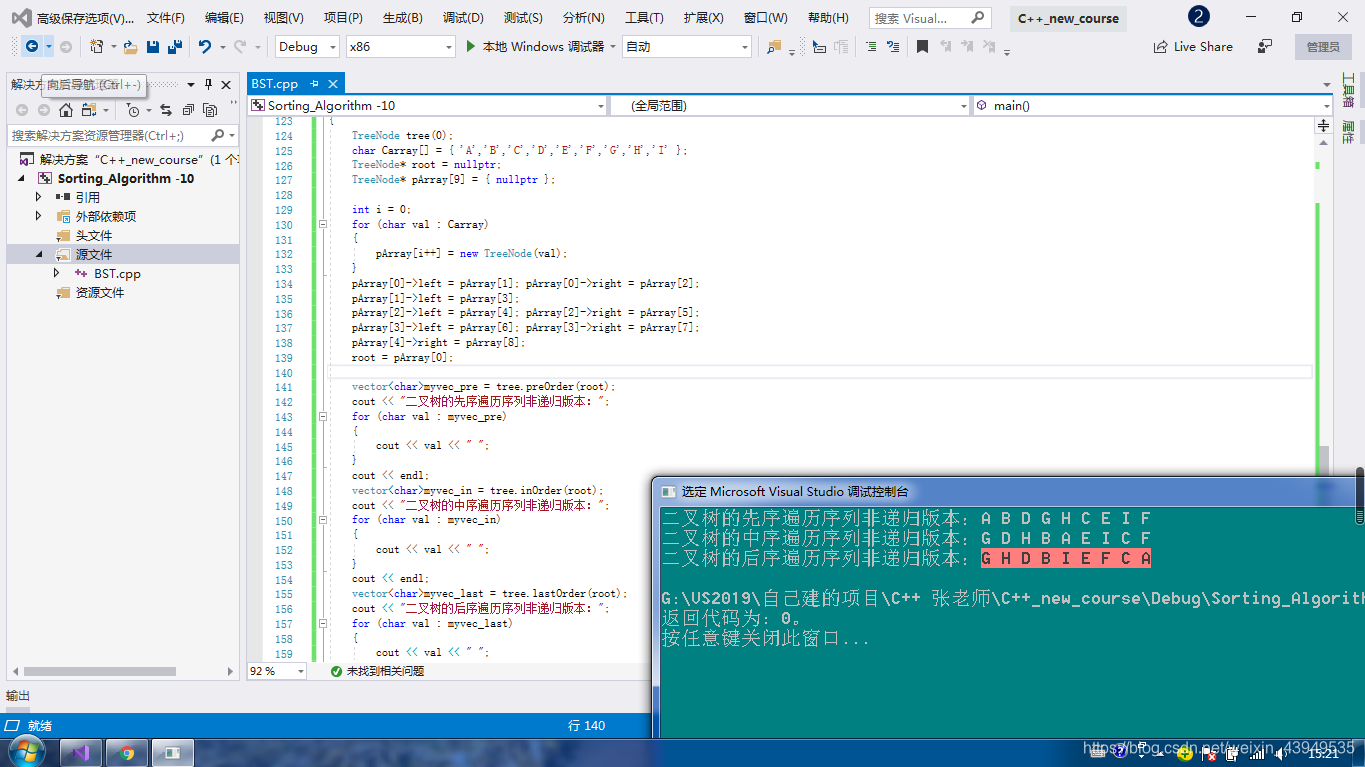The width and height of the screenshot is (1365, 767).
Task: Open the main() member dropdown
Action: [1152, 105]
